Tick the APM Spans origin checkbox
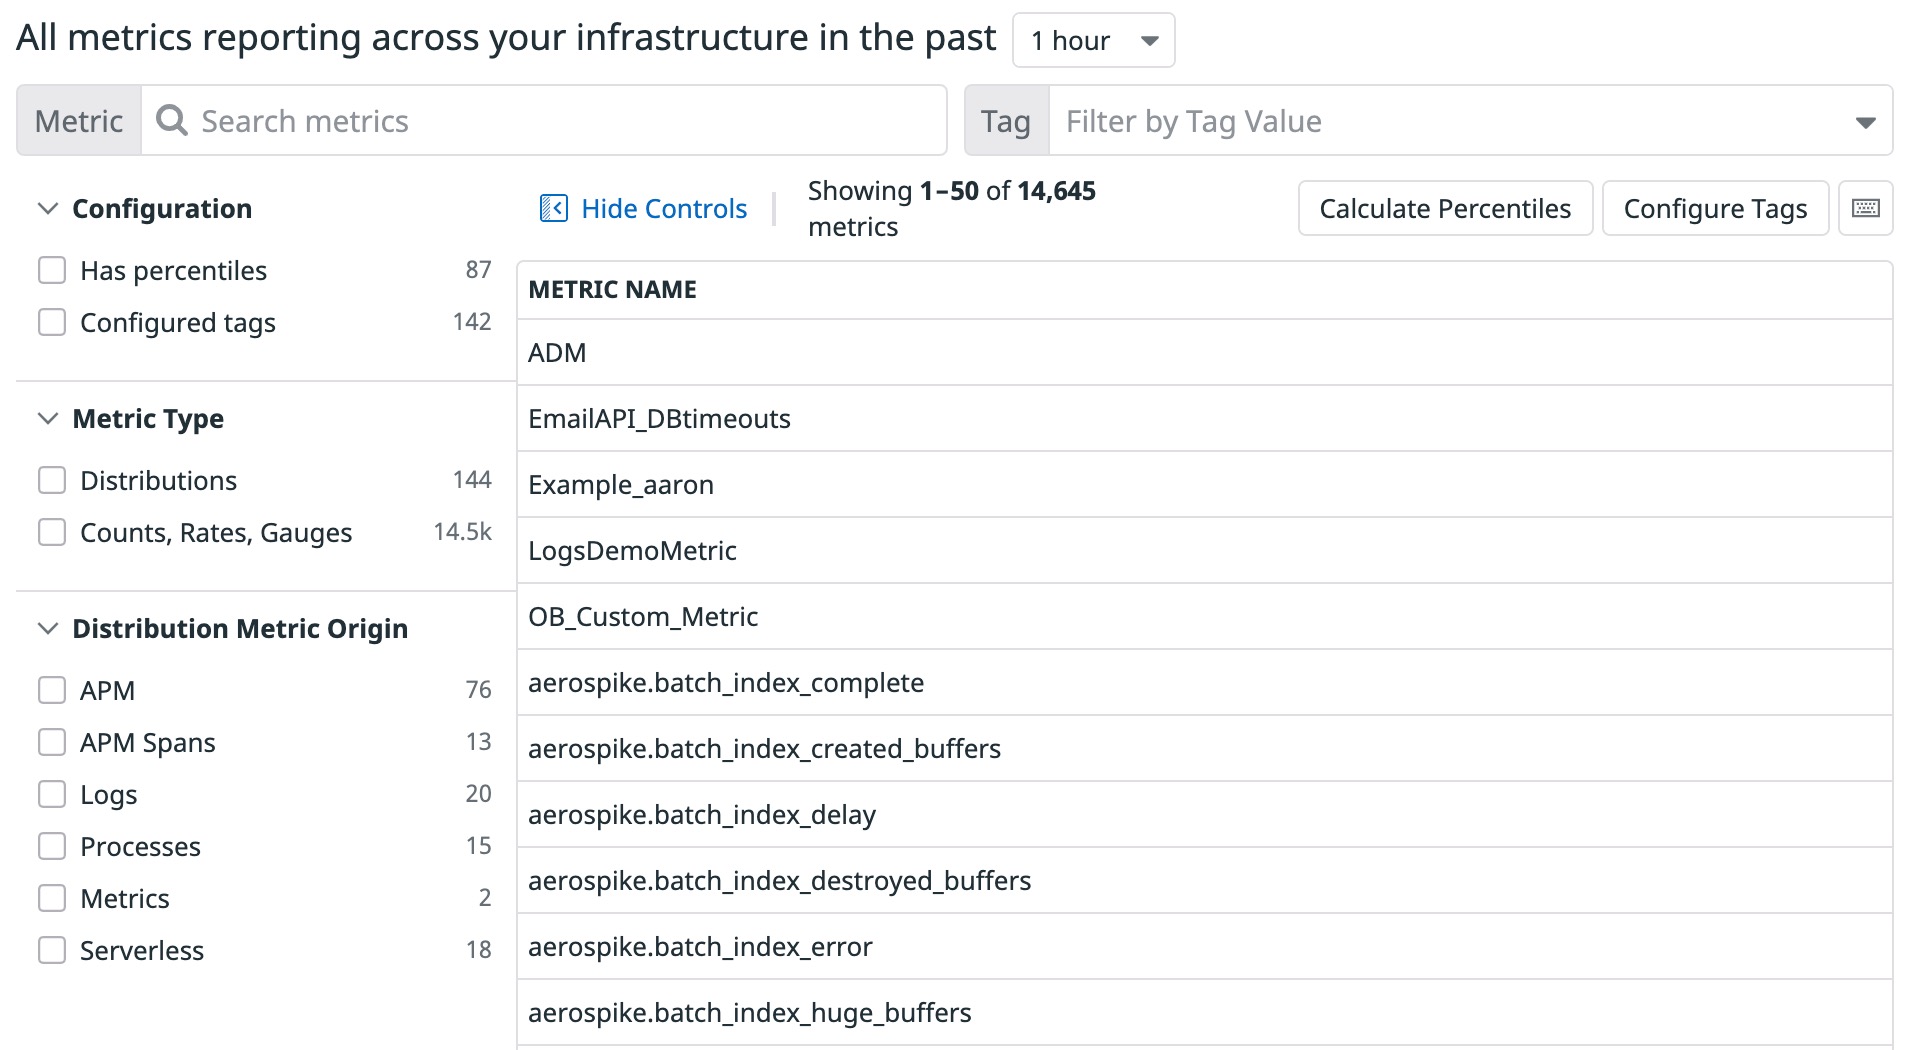This screenshot has height=1050, width=1910. point(52,743)
